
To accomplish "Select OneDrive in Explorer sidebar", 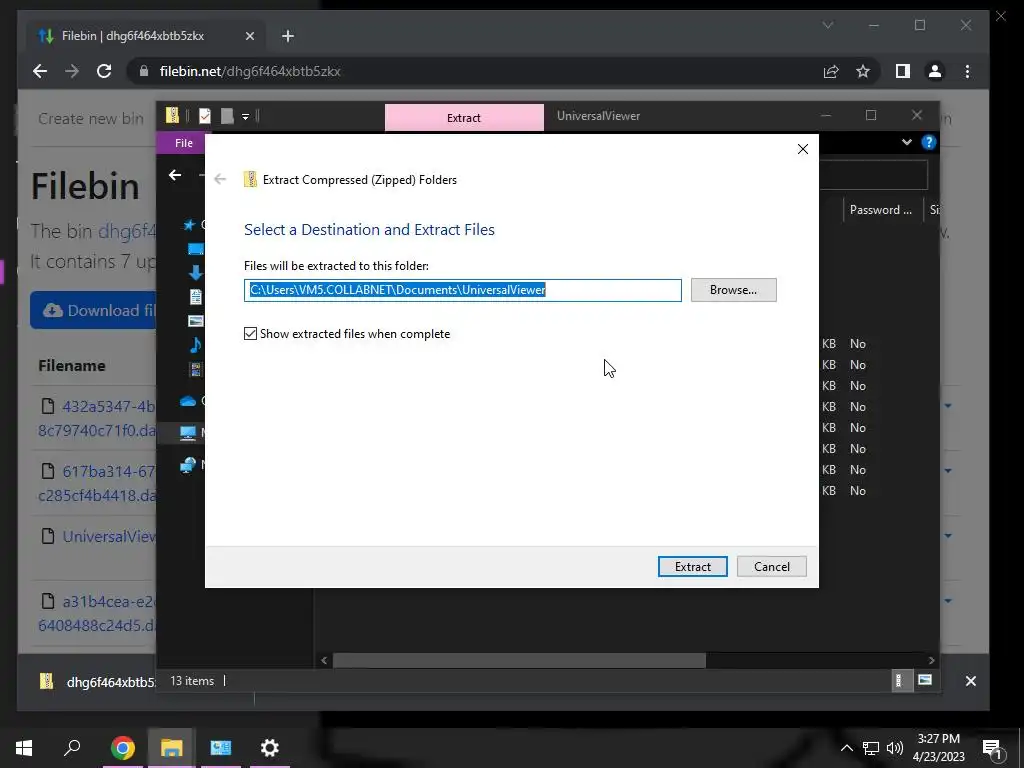I will pyautogui.click(x=188, y=401).
